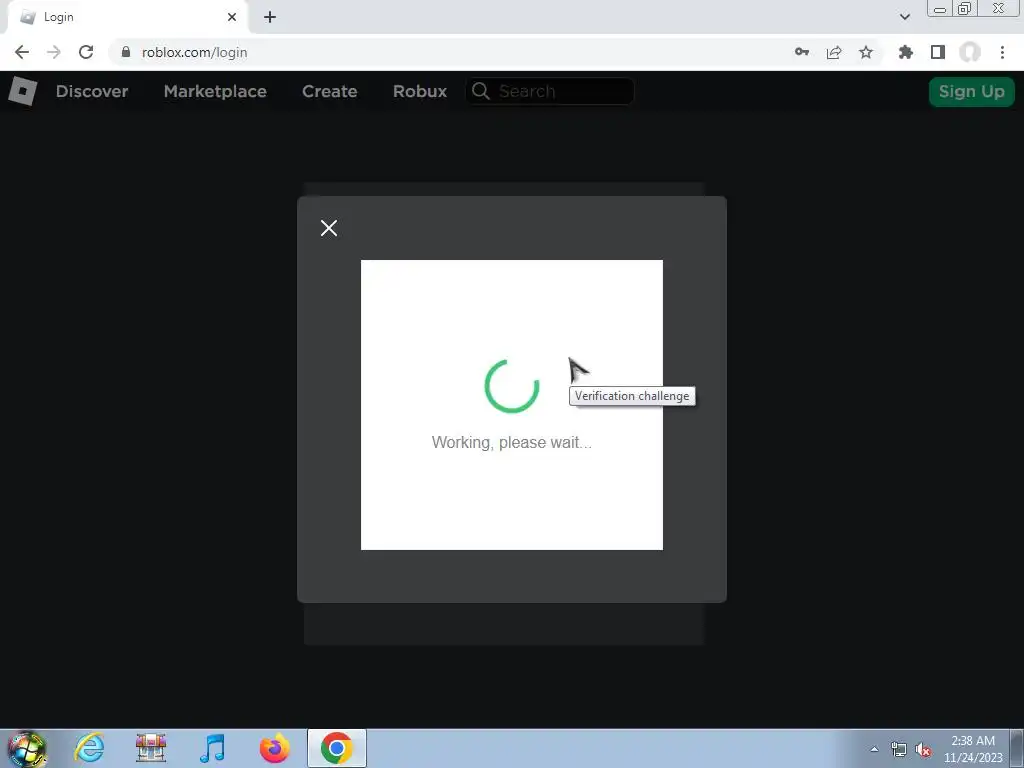Image resolution: width=1024 pixels, height=768 pixels.
Task: View site info via the lock icon
Action: pyautogui.click(x=125, y=52)
